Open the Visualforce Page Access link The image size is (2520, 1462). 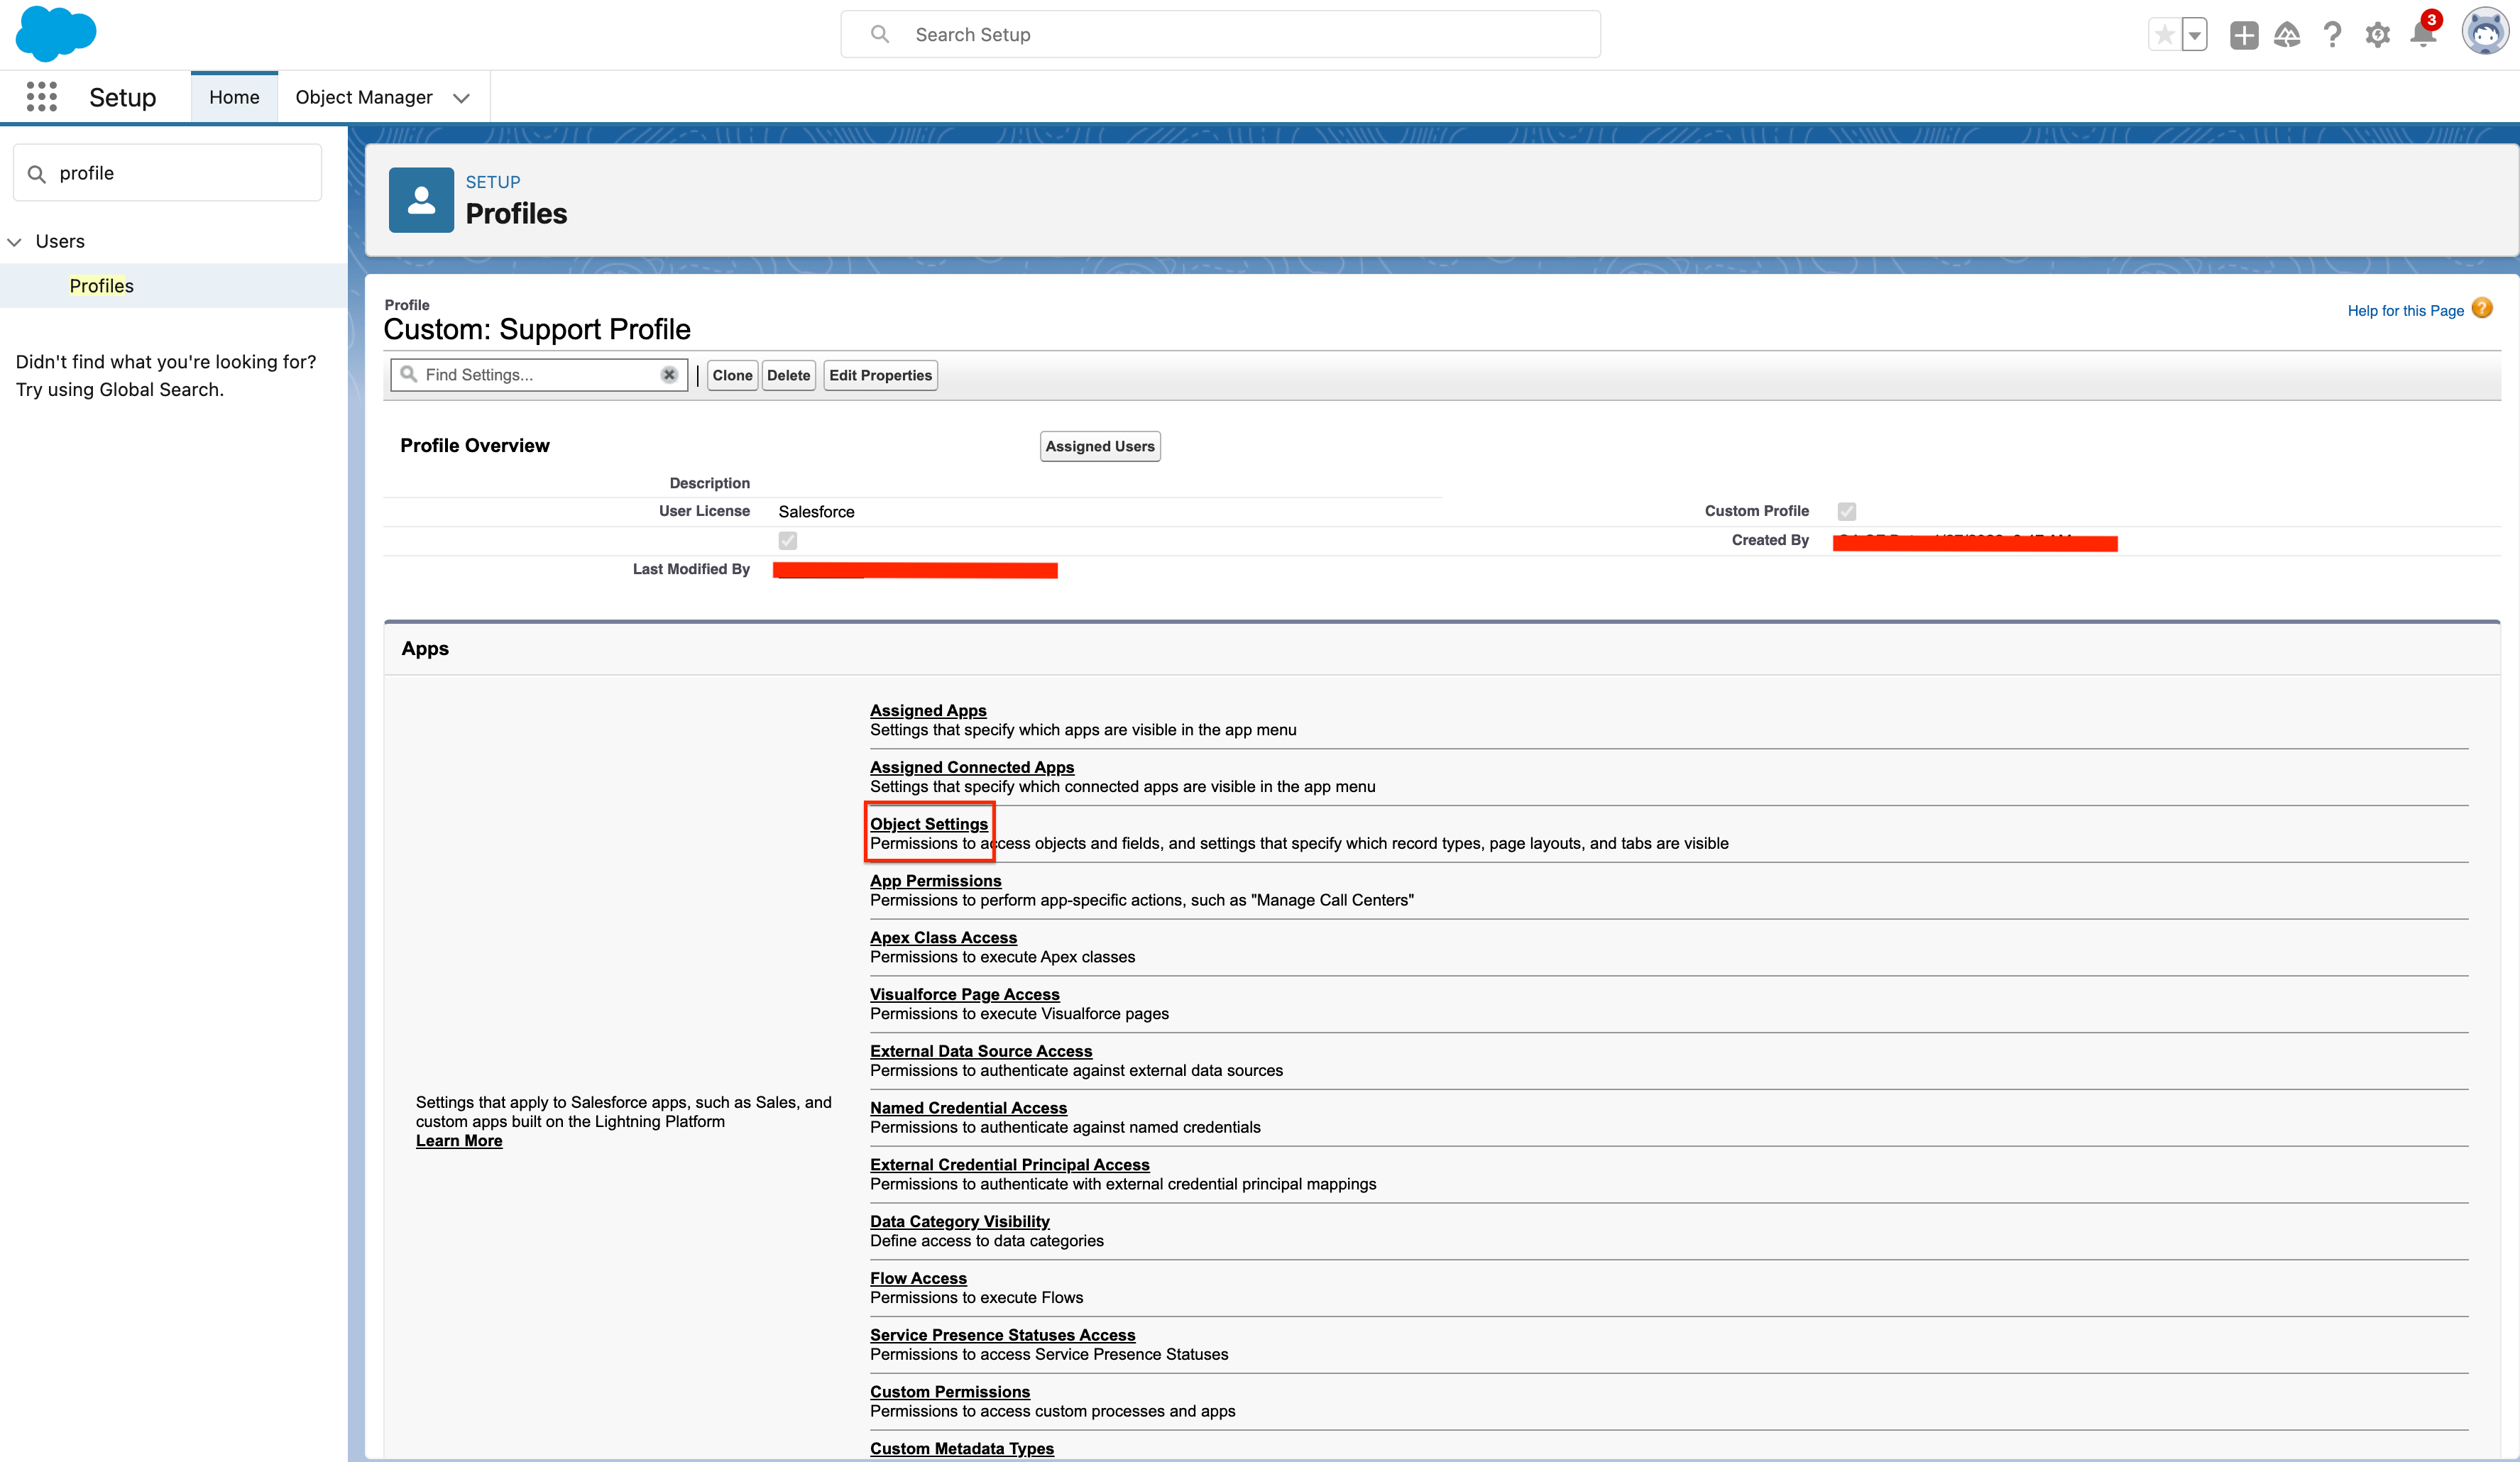click(965, 995)
